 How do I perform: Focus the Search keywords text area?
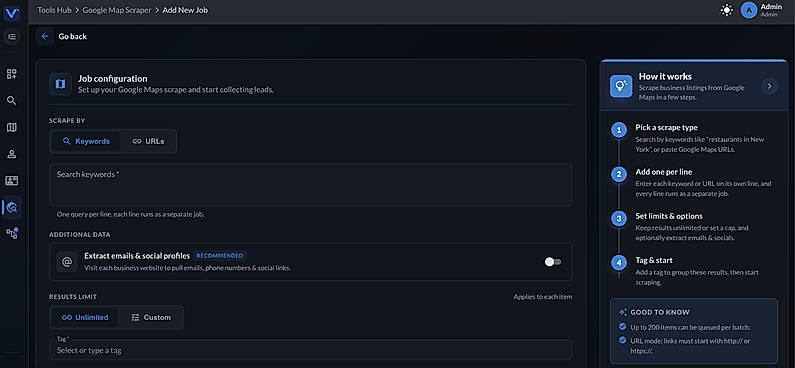[x=310, y=185]
